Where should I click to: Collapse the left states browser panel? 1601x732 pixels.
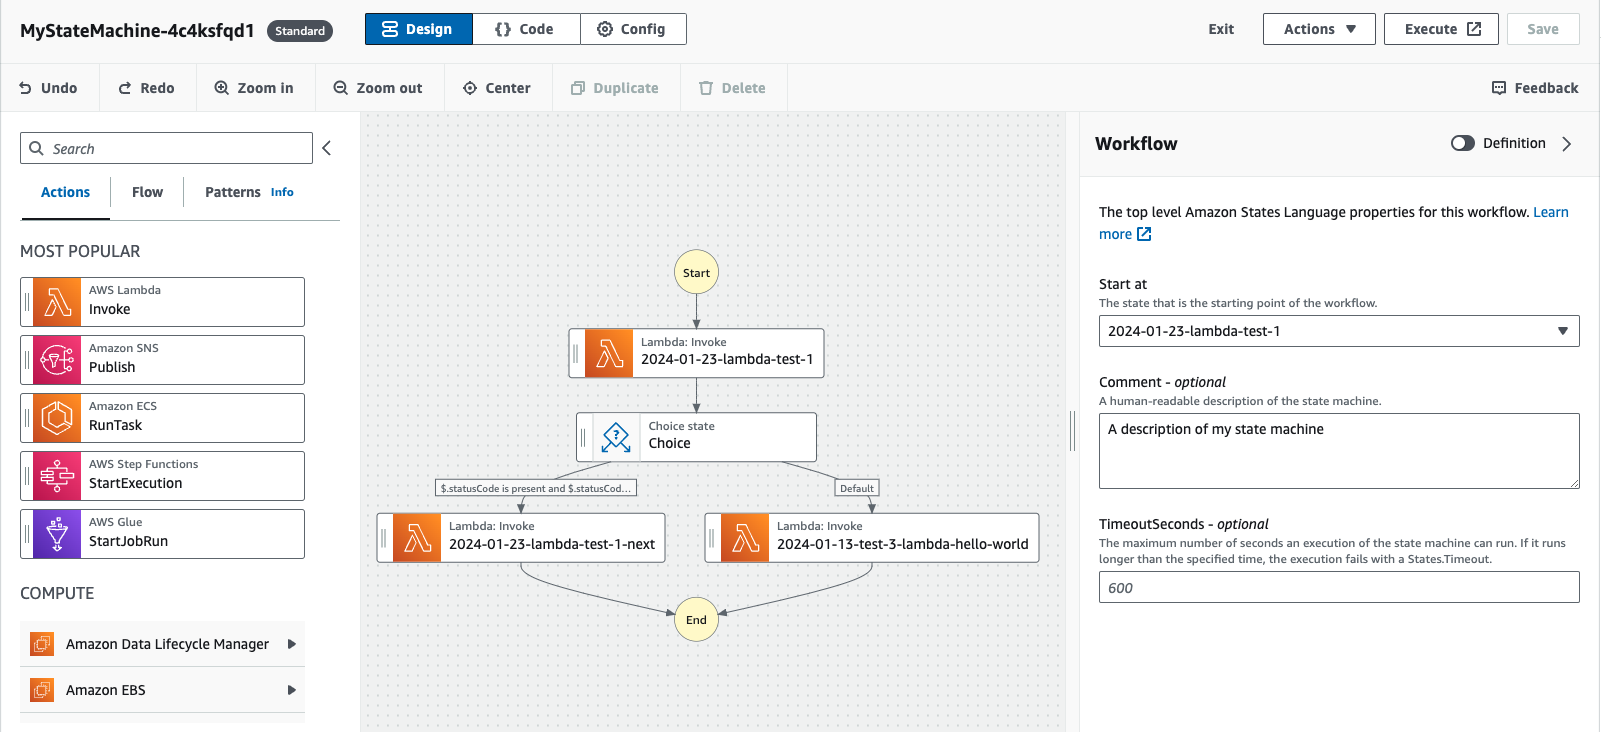point(326,148)
